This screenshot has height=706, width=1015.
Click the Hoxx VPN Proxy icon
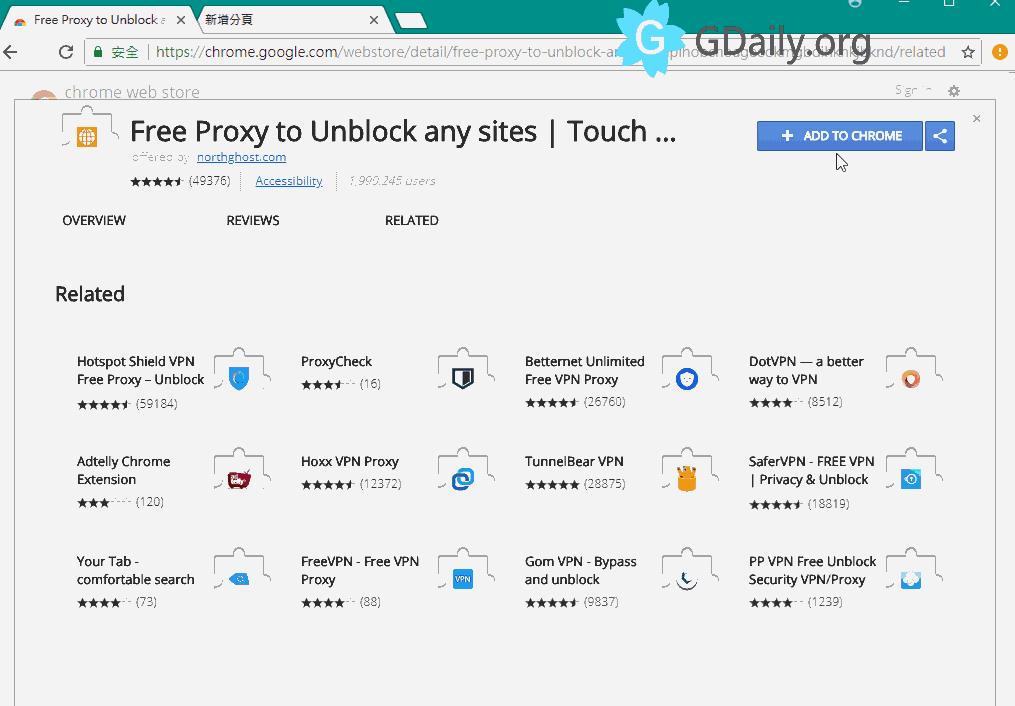tap(463, 479)
